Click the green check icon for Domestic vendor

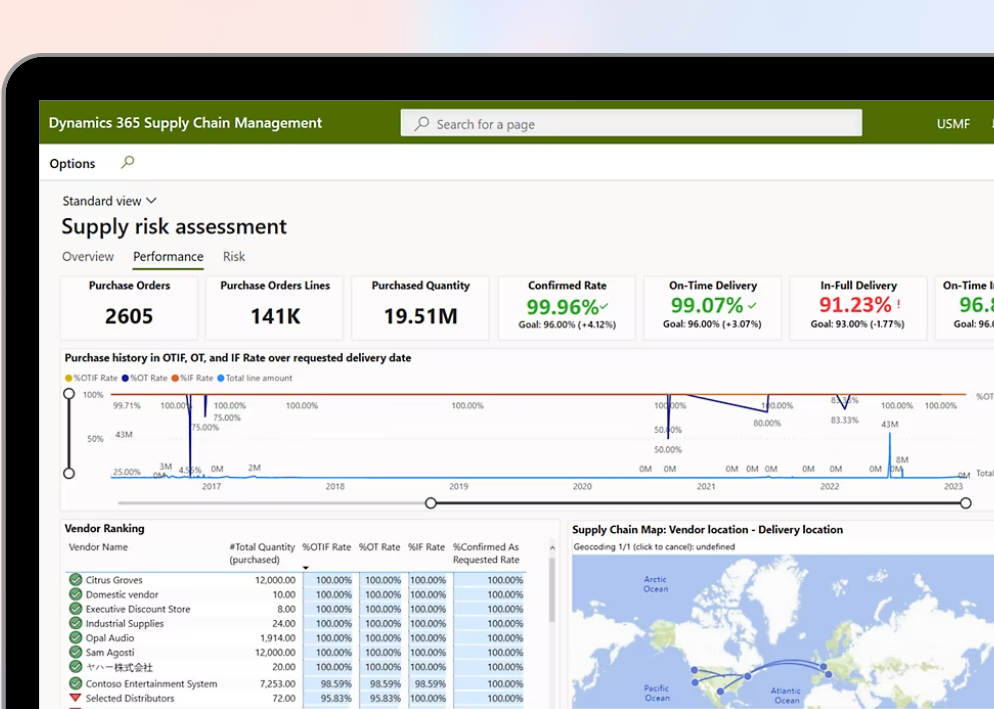click(75, 594)
